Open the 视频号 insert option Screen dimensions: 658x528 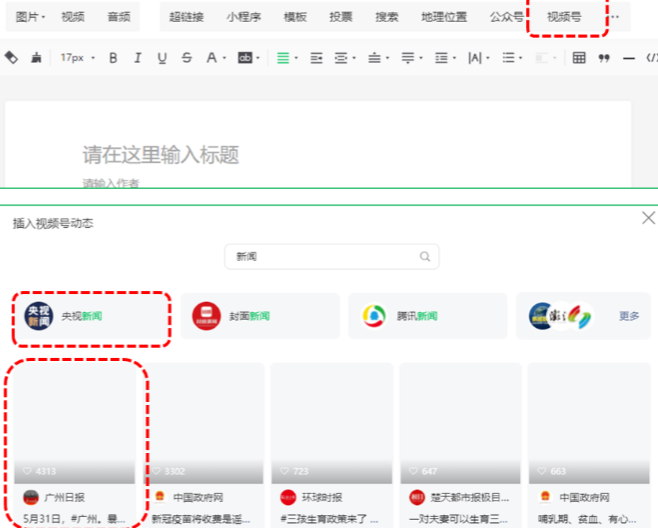click(564, 17)
